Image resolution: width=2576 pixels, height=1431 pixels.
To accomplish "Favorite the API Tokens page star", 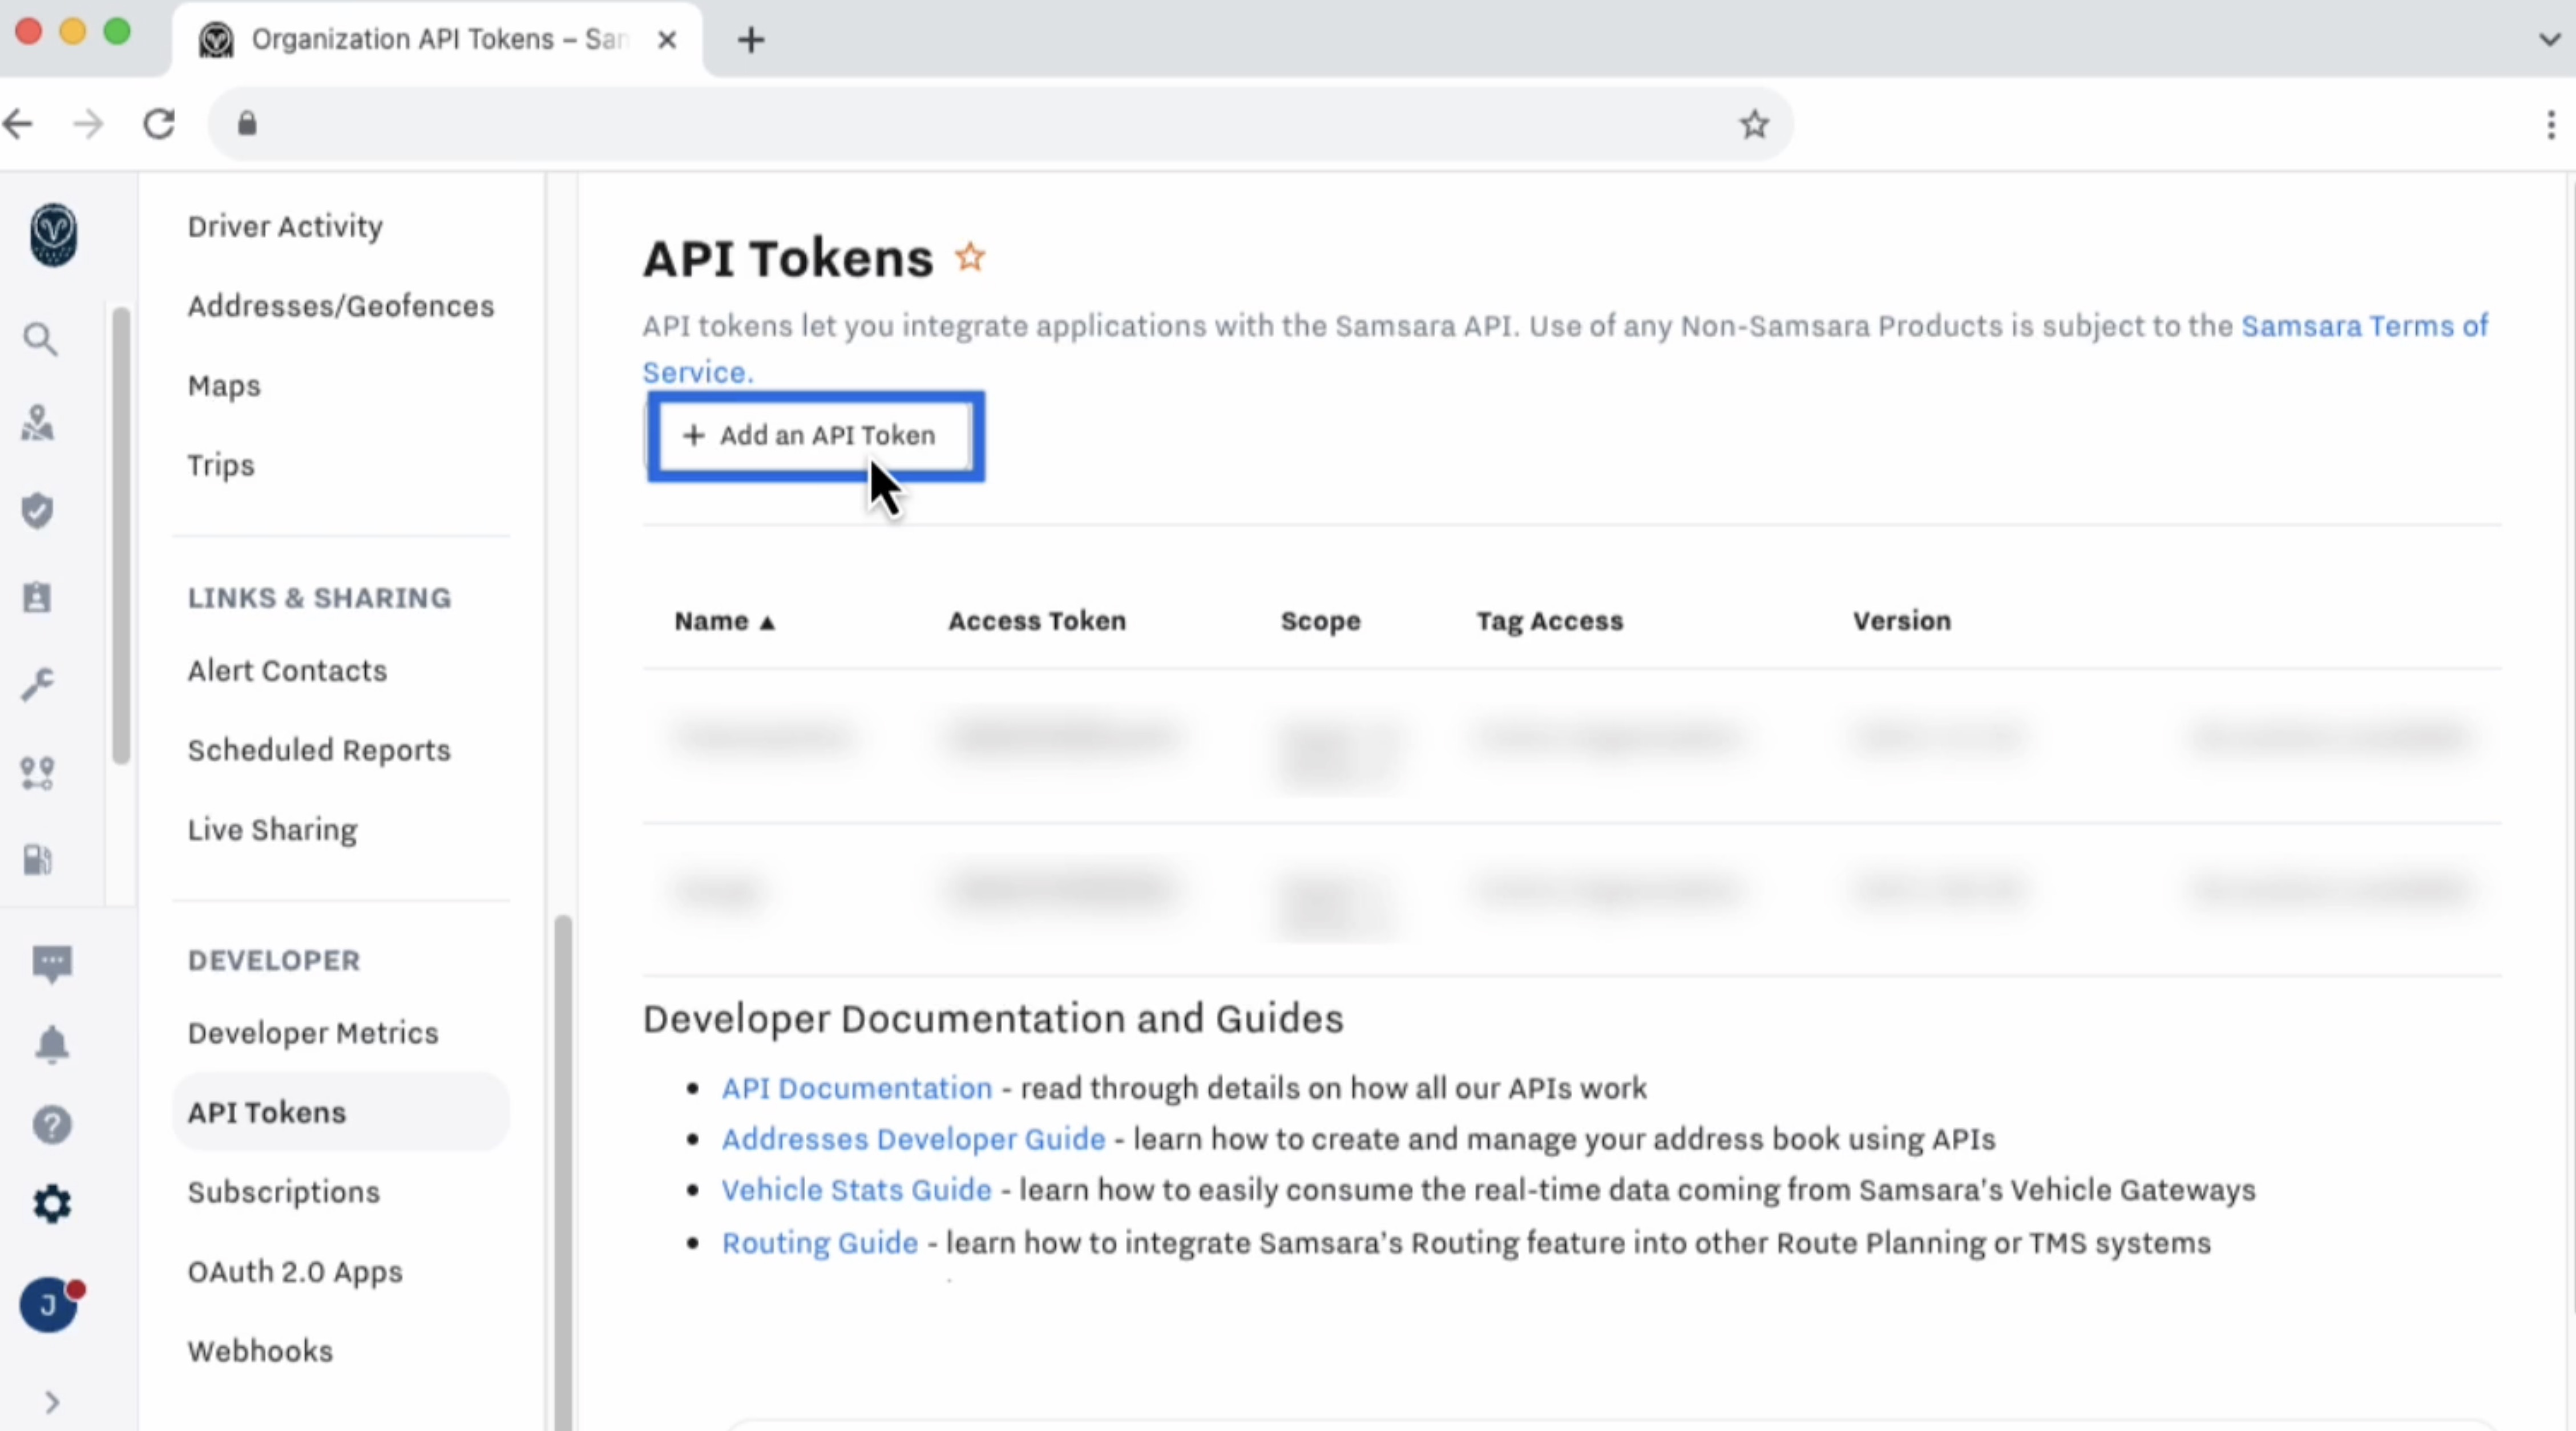I will 970,258.
